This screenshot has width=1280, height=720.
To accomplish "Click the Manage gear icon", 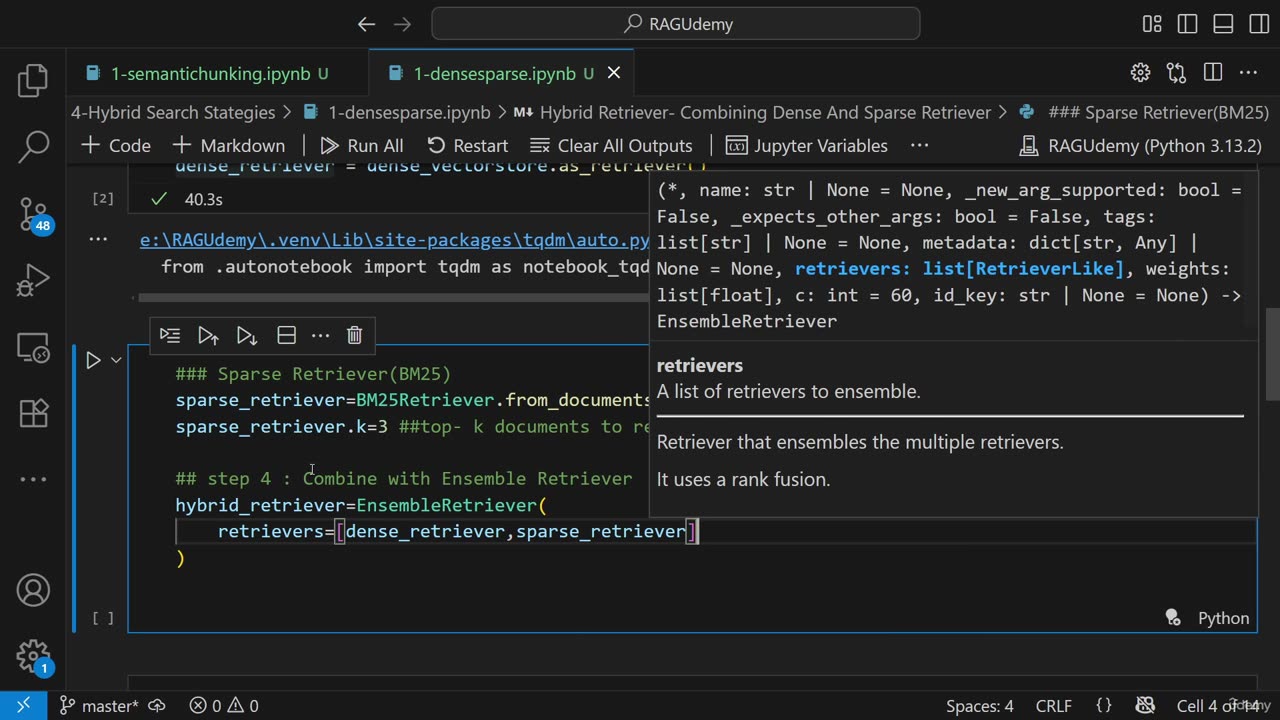I will (33, 656).
